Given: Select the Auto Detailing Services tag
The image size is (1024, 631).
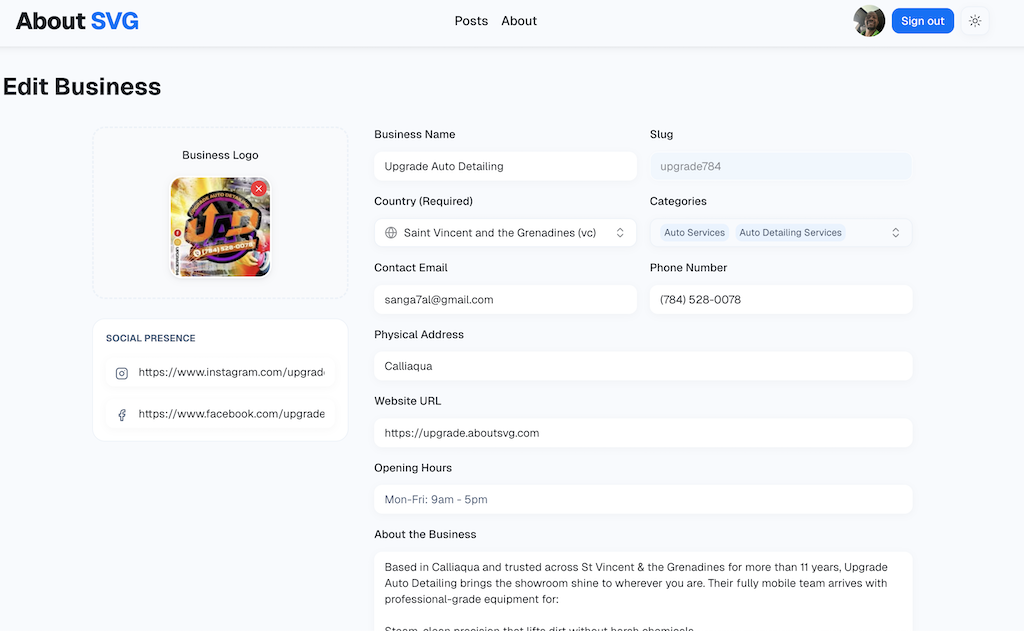Looking at the screenshot, I should [x=790, y=233].
